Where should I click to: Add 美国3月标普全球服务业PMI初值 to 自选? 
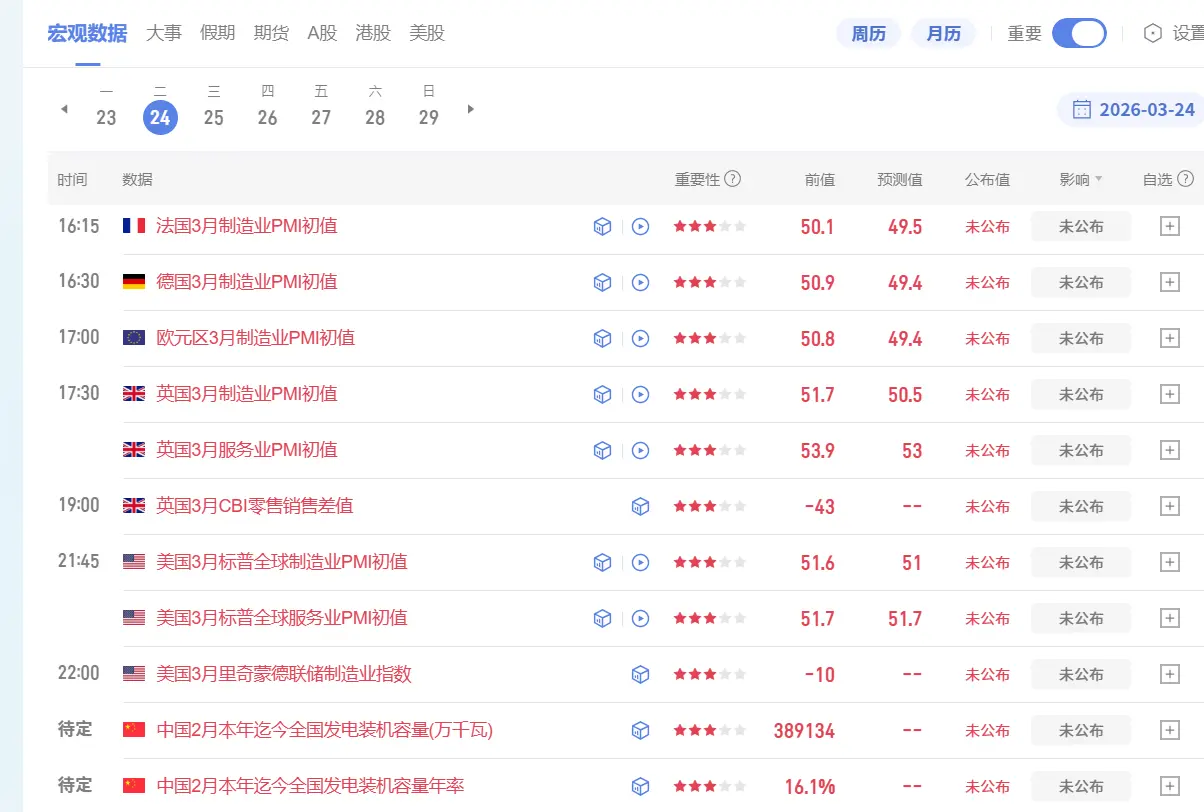[x=1169, y=619]
